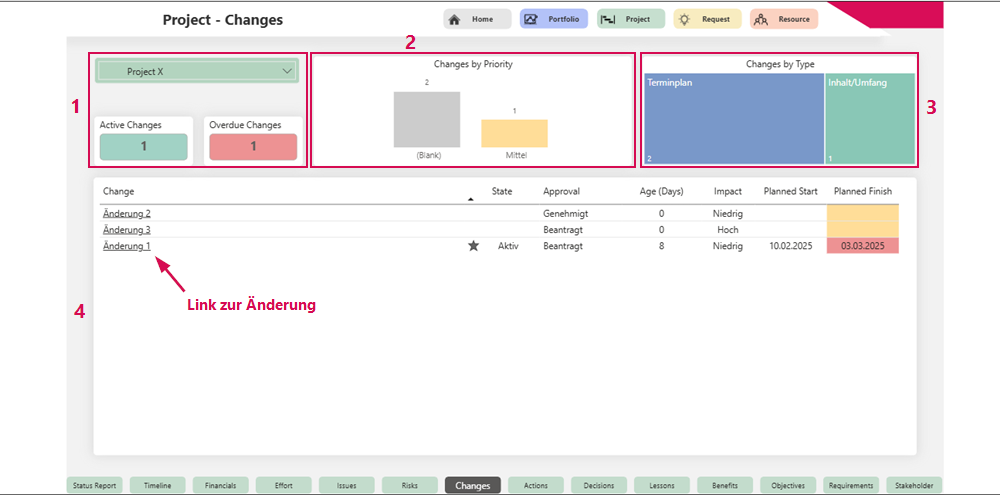Click the Portfolio chart icon
This screenshot has height=495, width=1000.
pyautogui.click(x=531, y=19)
